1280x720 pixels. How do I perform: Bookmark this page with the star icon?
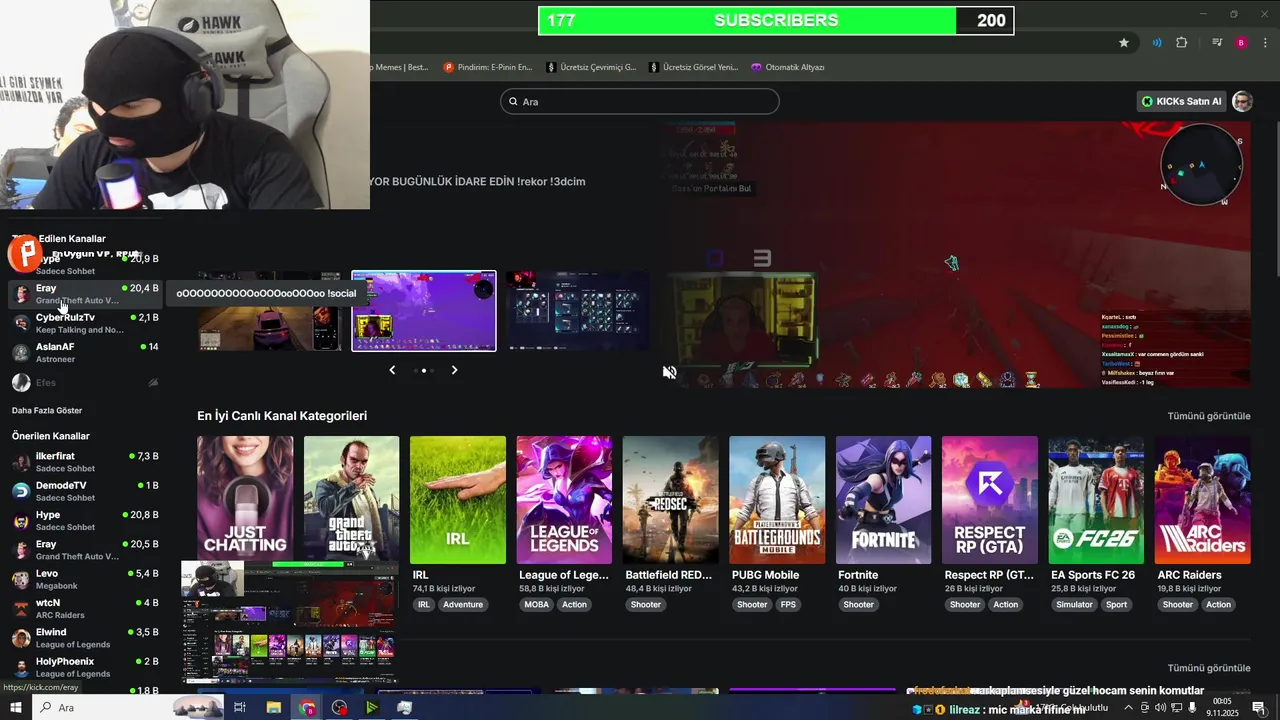tap(1124, 43)
